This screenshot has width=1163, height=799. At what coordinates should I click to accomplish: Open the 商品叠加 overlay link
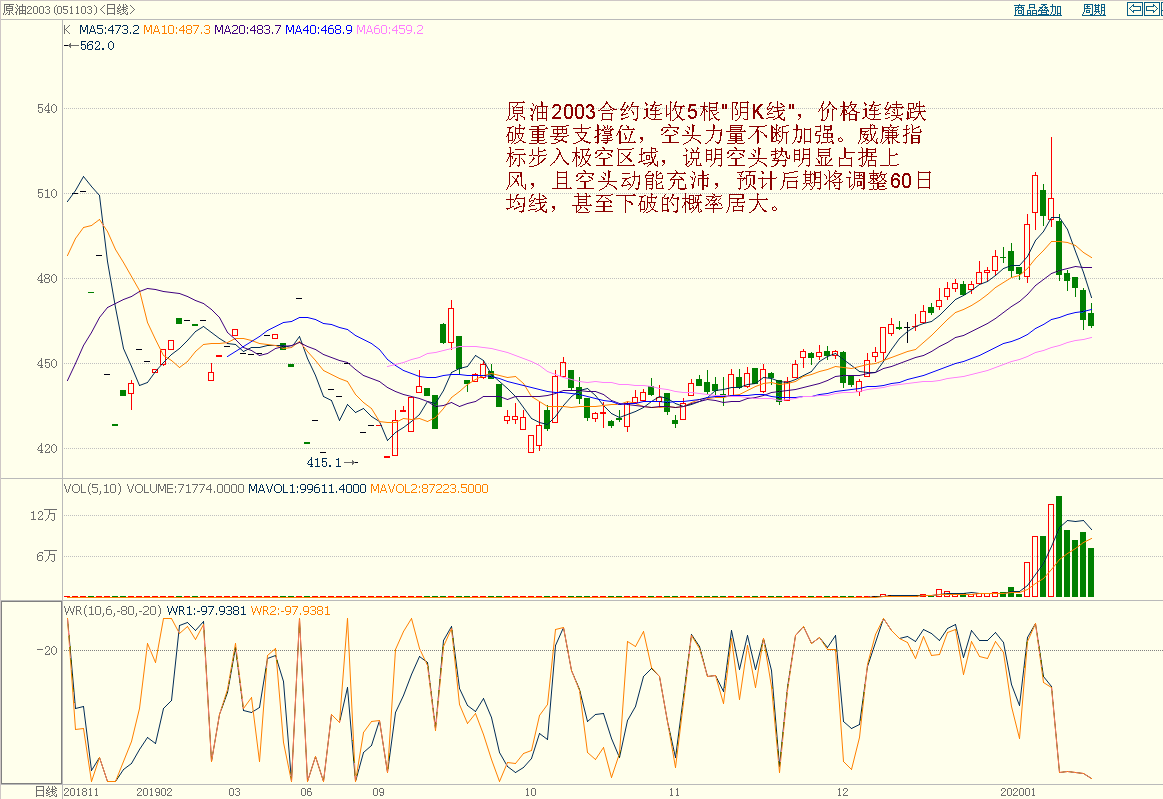(x=1037, y=10)
